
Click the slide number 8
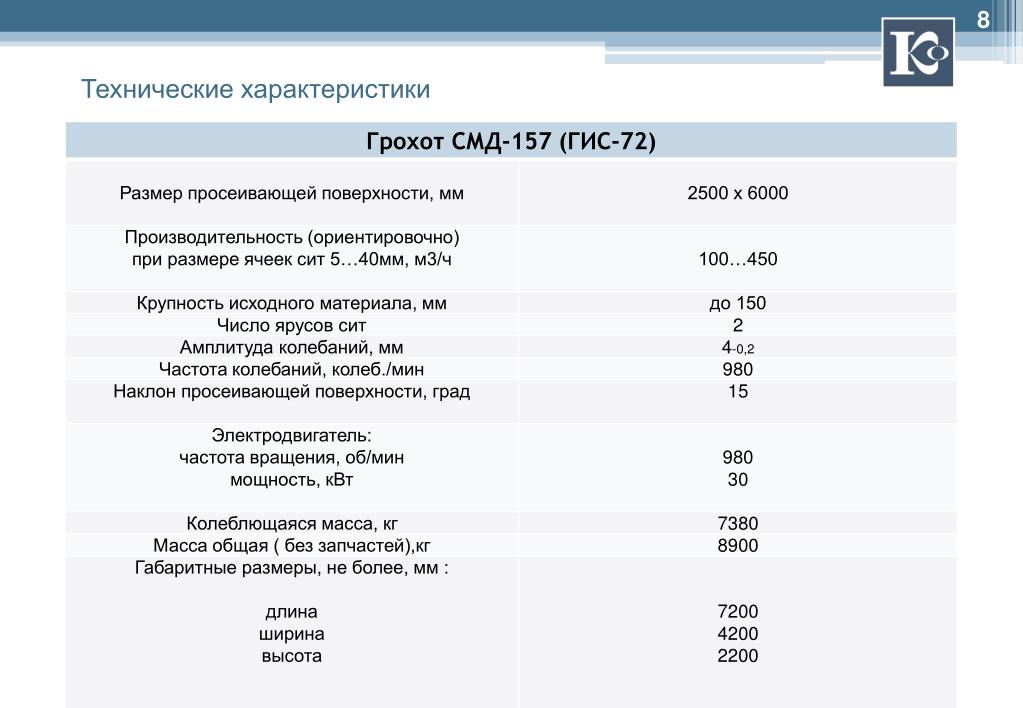982,20
